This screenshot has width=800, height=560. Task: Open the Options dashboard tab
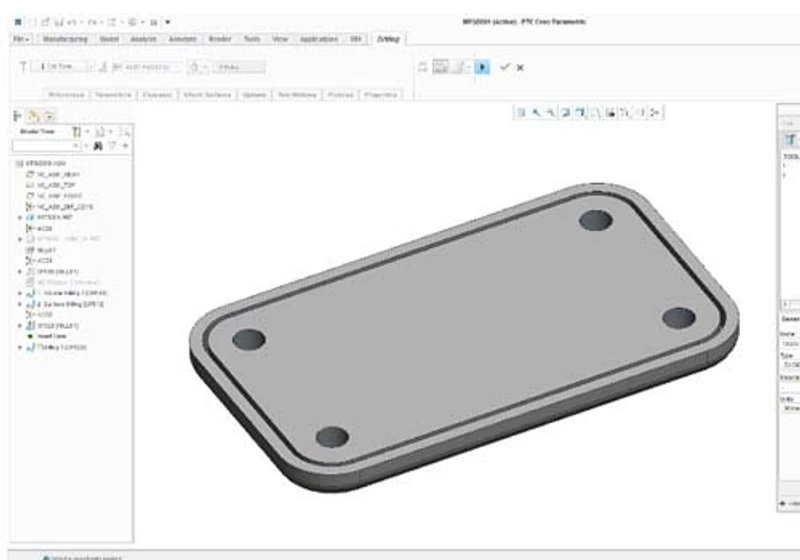tap(254, 95)
